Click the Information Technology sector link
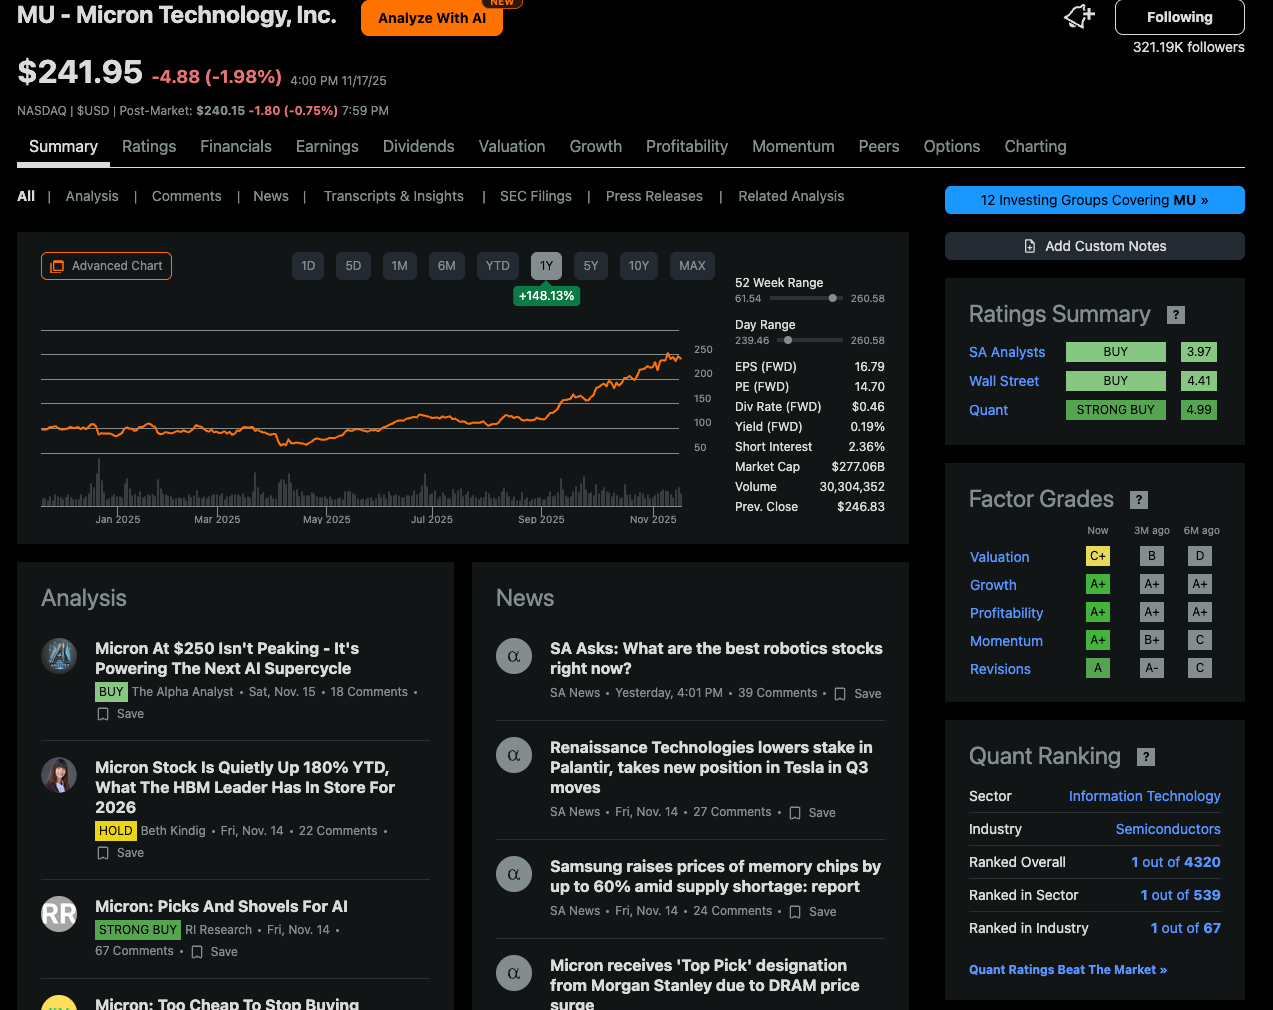The height and width of the screenshot is (1010, 1273). 1145,796
